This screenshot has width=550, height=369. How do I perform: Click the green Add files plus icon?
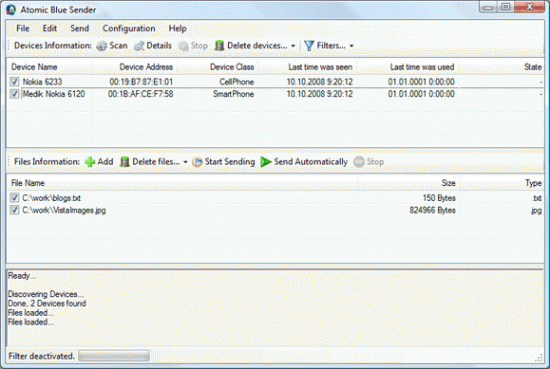90,162
